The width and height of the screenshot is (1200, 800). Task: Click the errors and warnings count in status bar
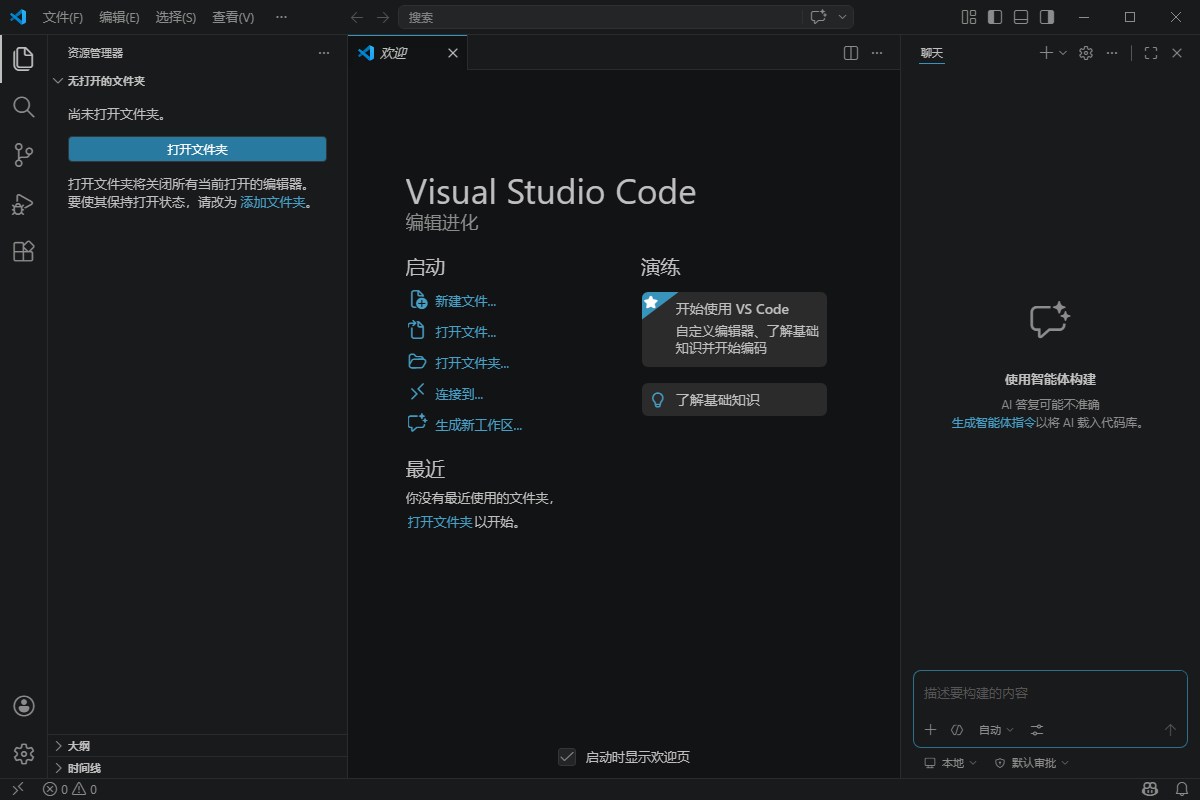[x=70, y=789]
